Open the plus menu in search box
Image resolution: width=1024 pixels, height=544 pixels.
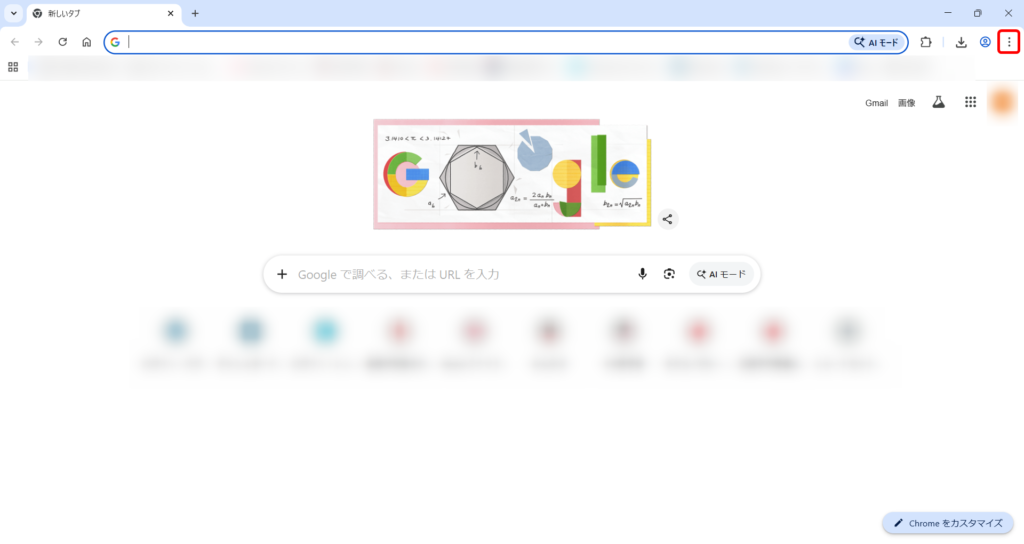(x=282, y=274)
